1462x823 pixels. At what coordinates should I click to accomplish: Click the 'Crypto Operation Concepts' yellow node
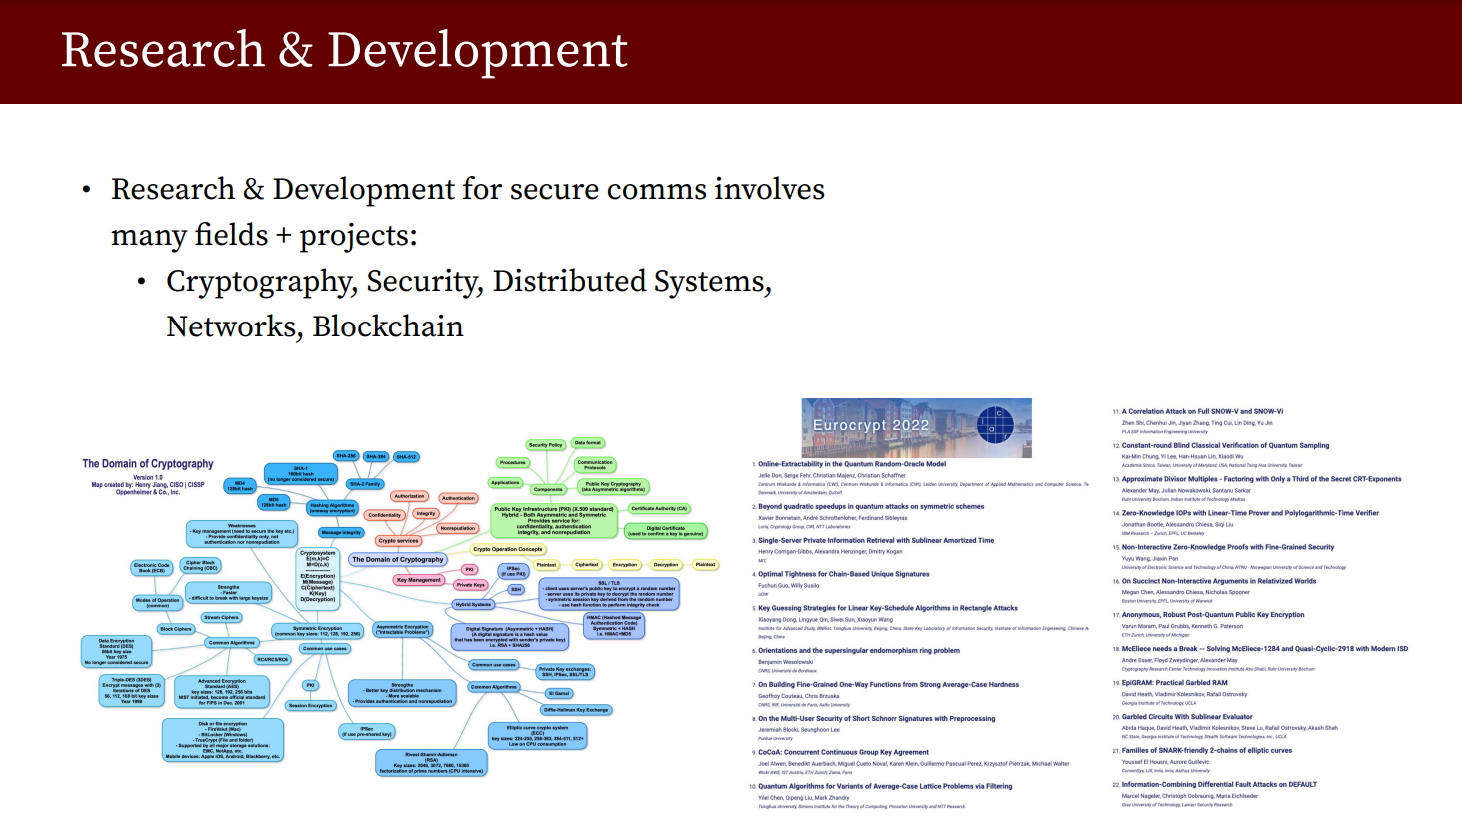tap(508, 549)
